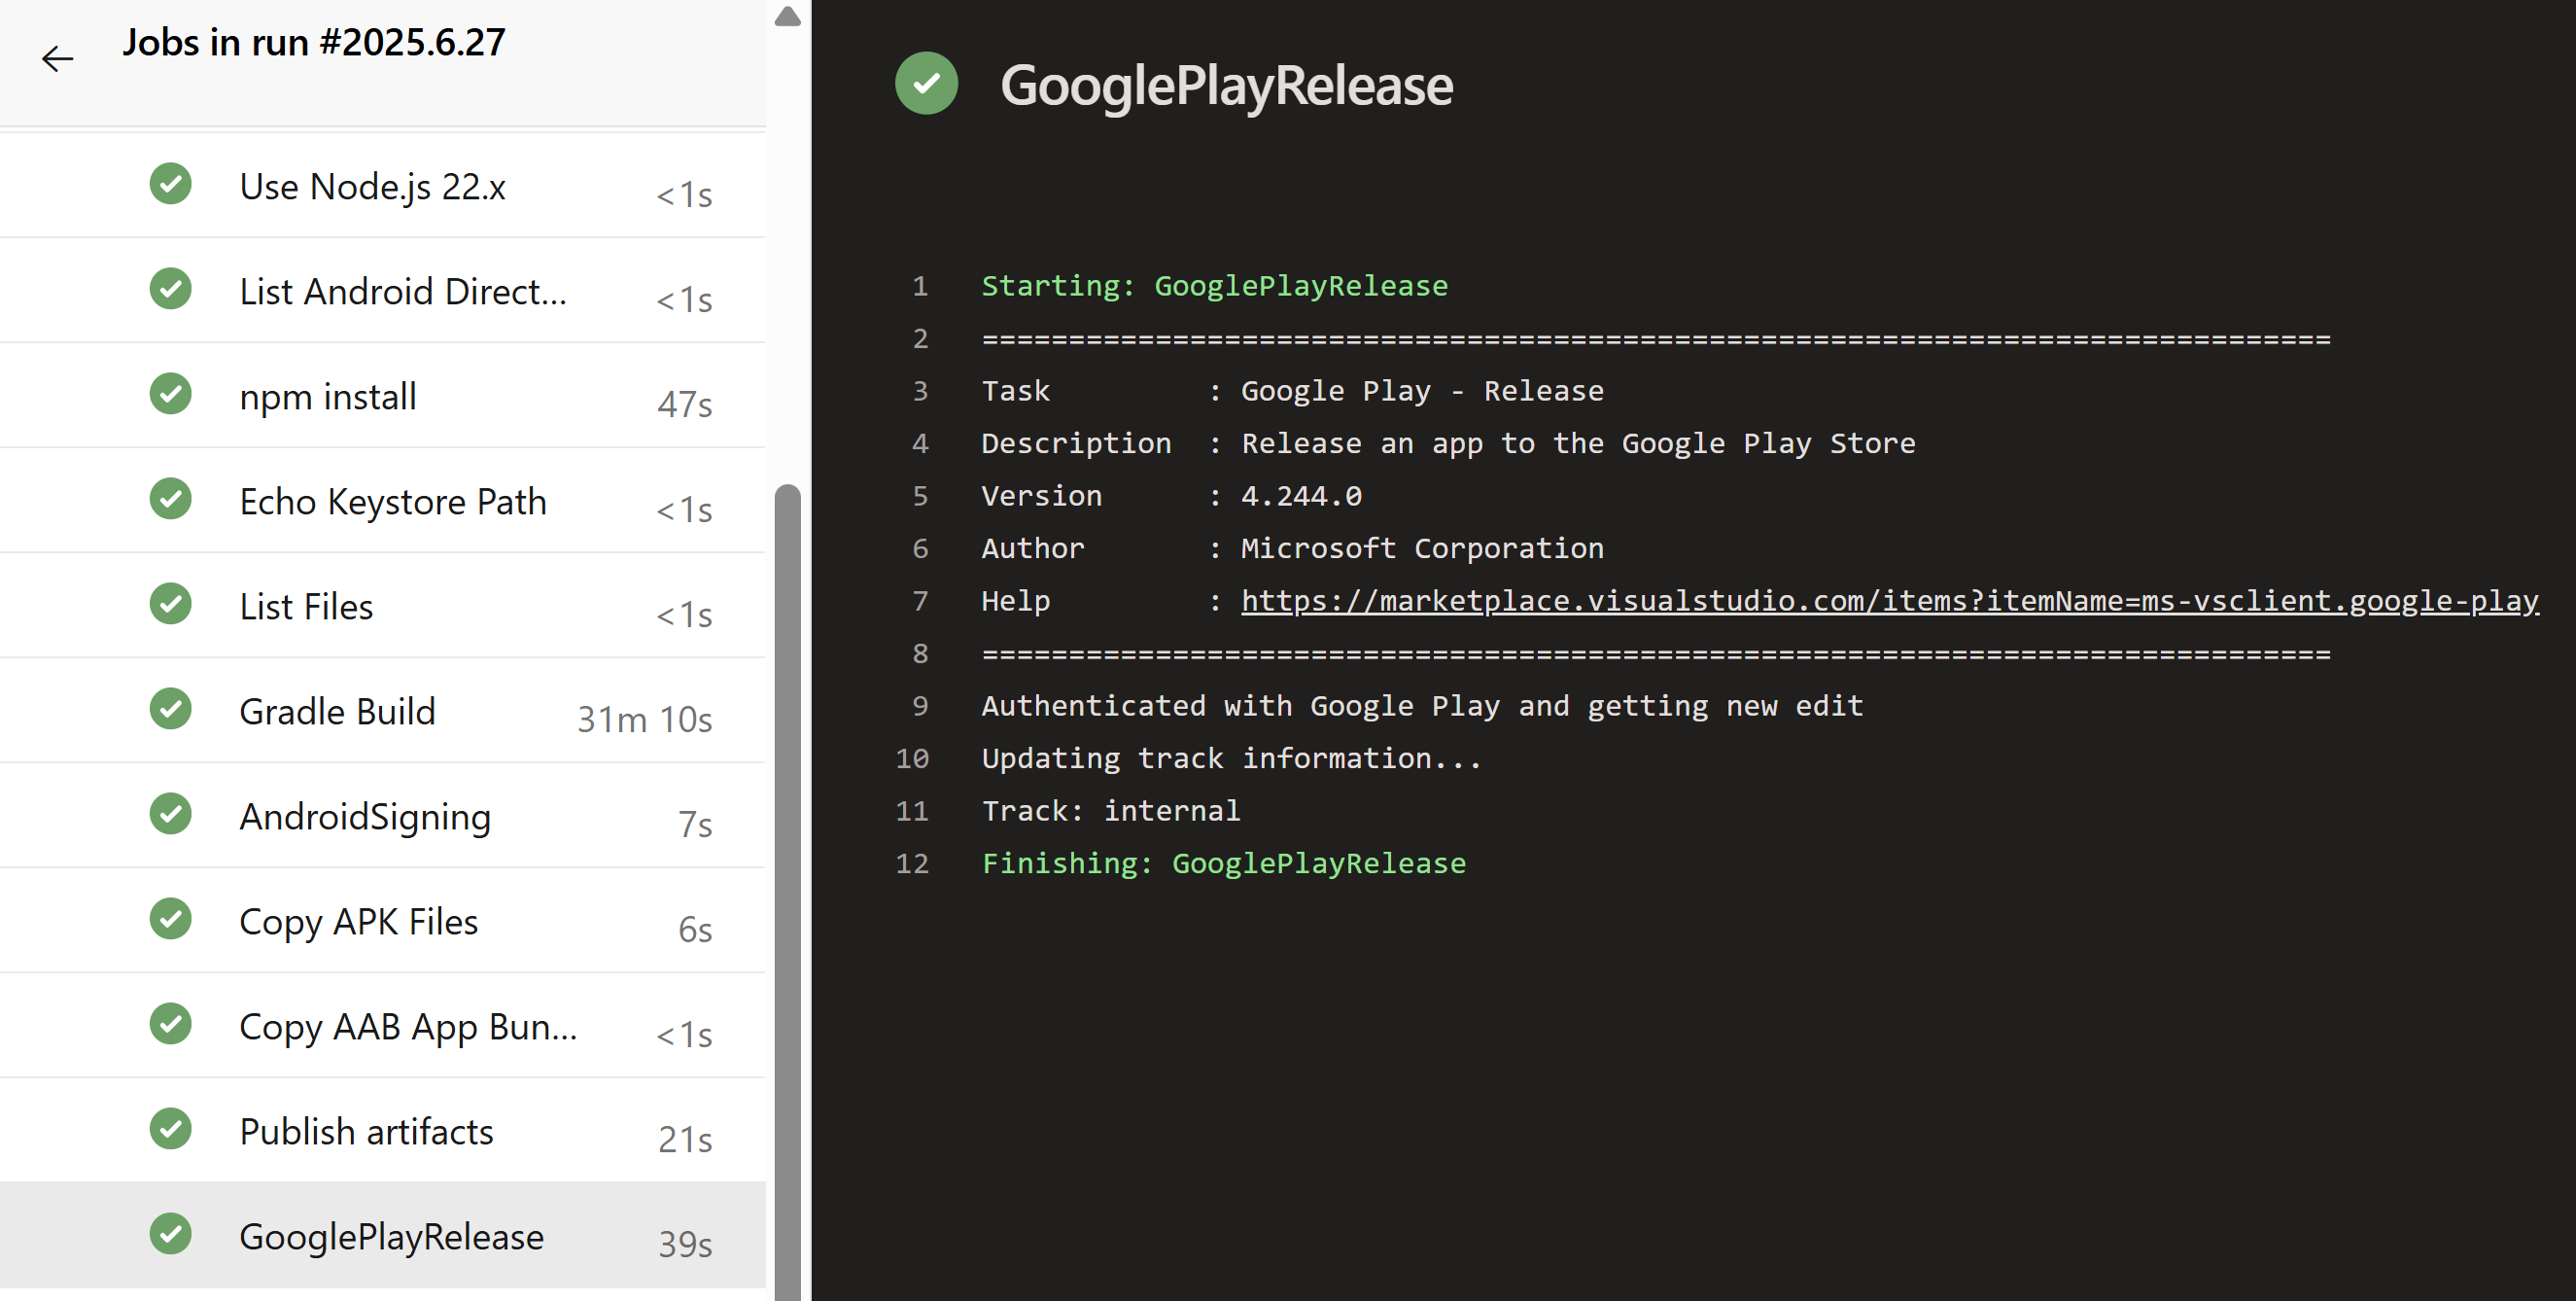The image size is (2576, 1301).
Task: Click the status icon for Use Node.js 22.x
Action: click(x=171, y=184)
